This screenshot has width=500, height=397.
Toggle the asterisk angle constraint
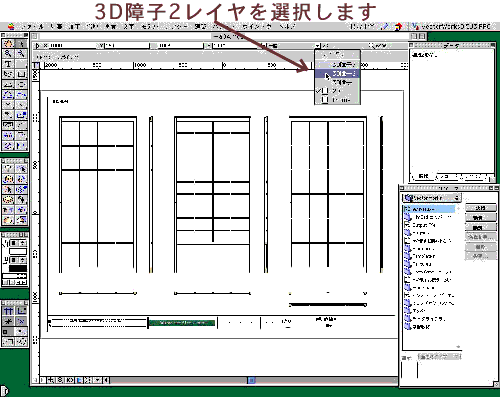[8, 321]
